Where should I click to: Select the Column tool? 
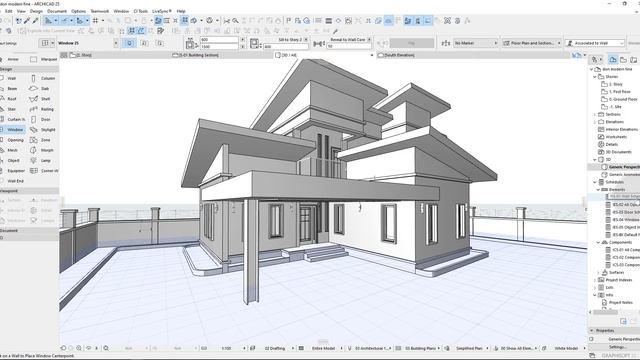pos(43,78)
